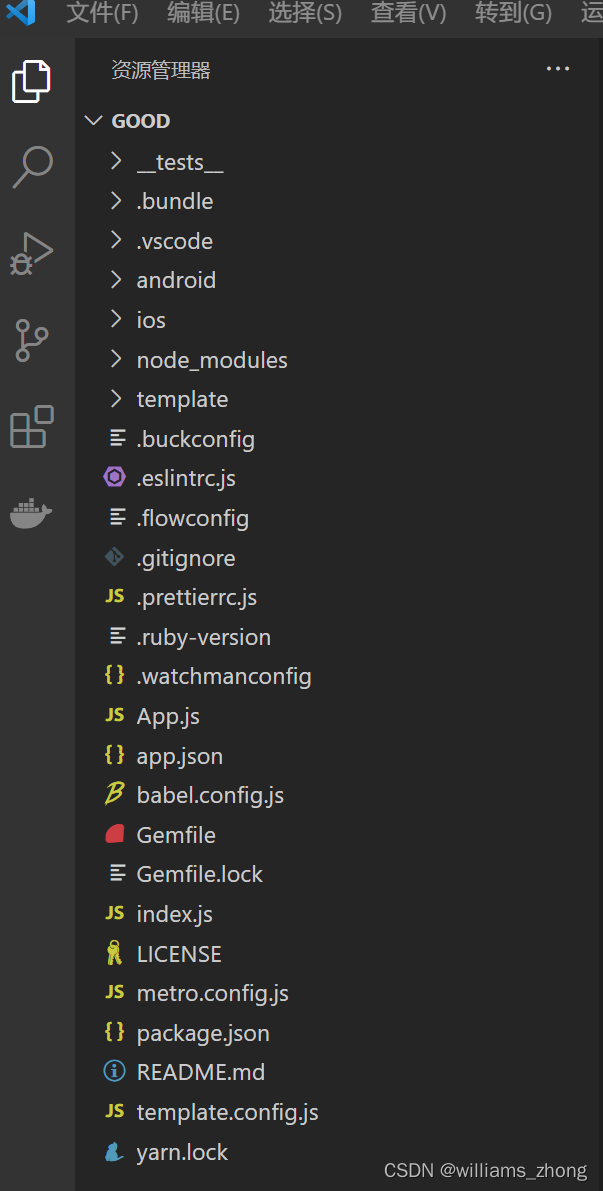The height and width of the screenshot is (1191, 603).
Task: Open the yarn.lock file
Action: [x=182, y=1152]
